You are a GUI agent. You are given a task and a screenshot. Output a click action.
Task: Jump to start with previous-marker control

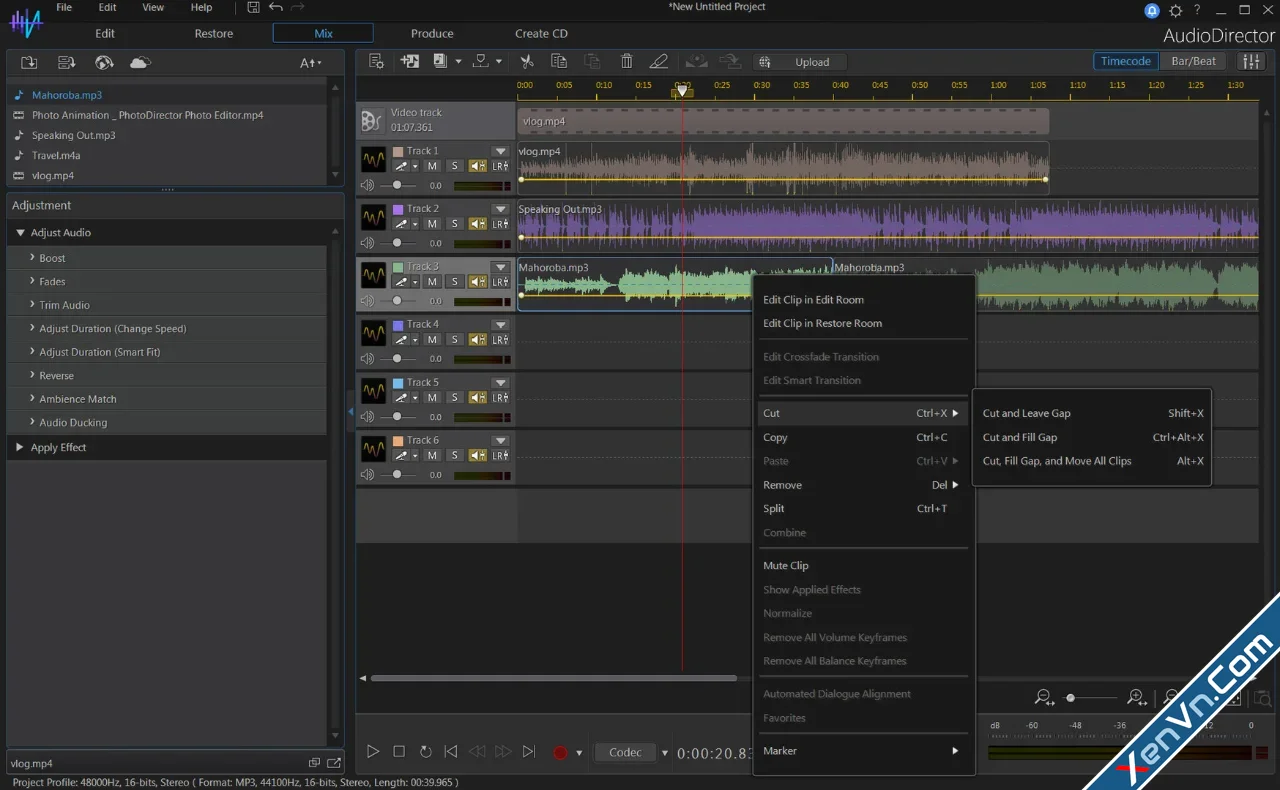(x=451, y=752)
